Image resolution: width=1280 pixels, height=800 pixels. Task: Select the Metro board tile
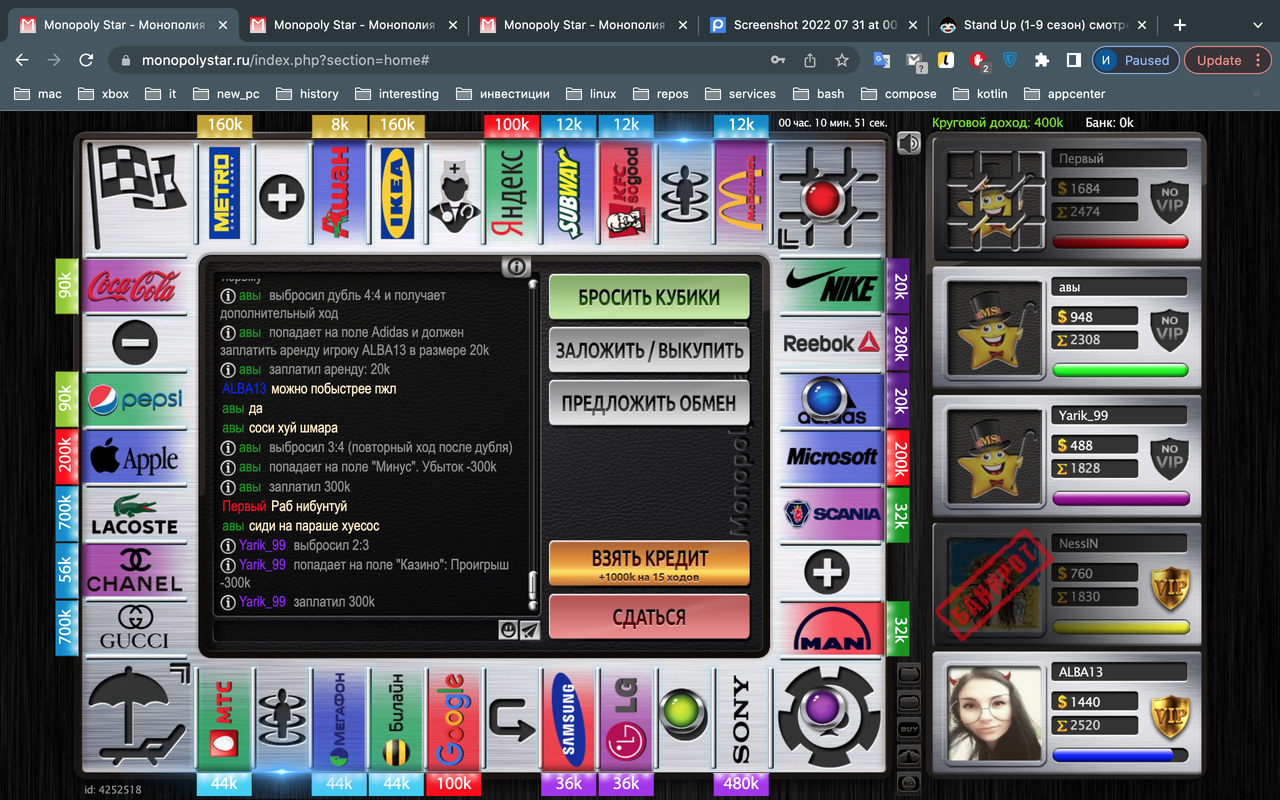(x=225, y=193)
